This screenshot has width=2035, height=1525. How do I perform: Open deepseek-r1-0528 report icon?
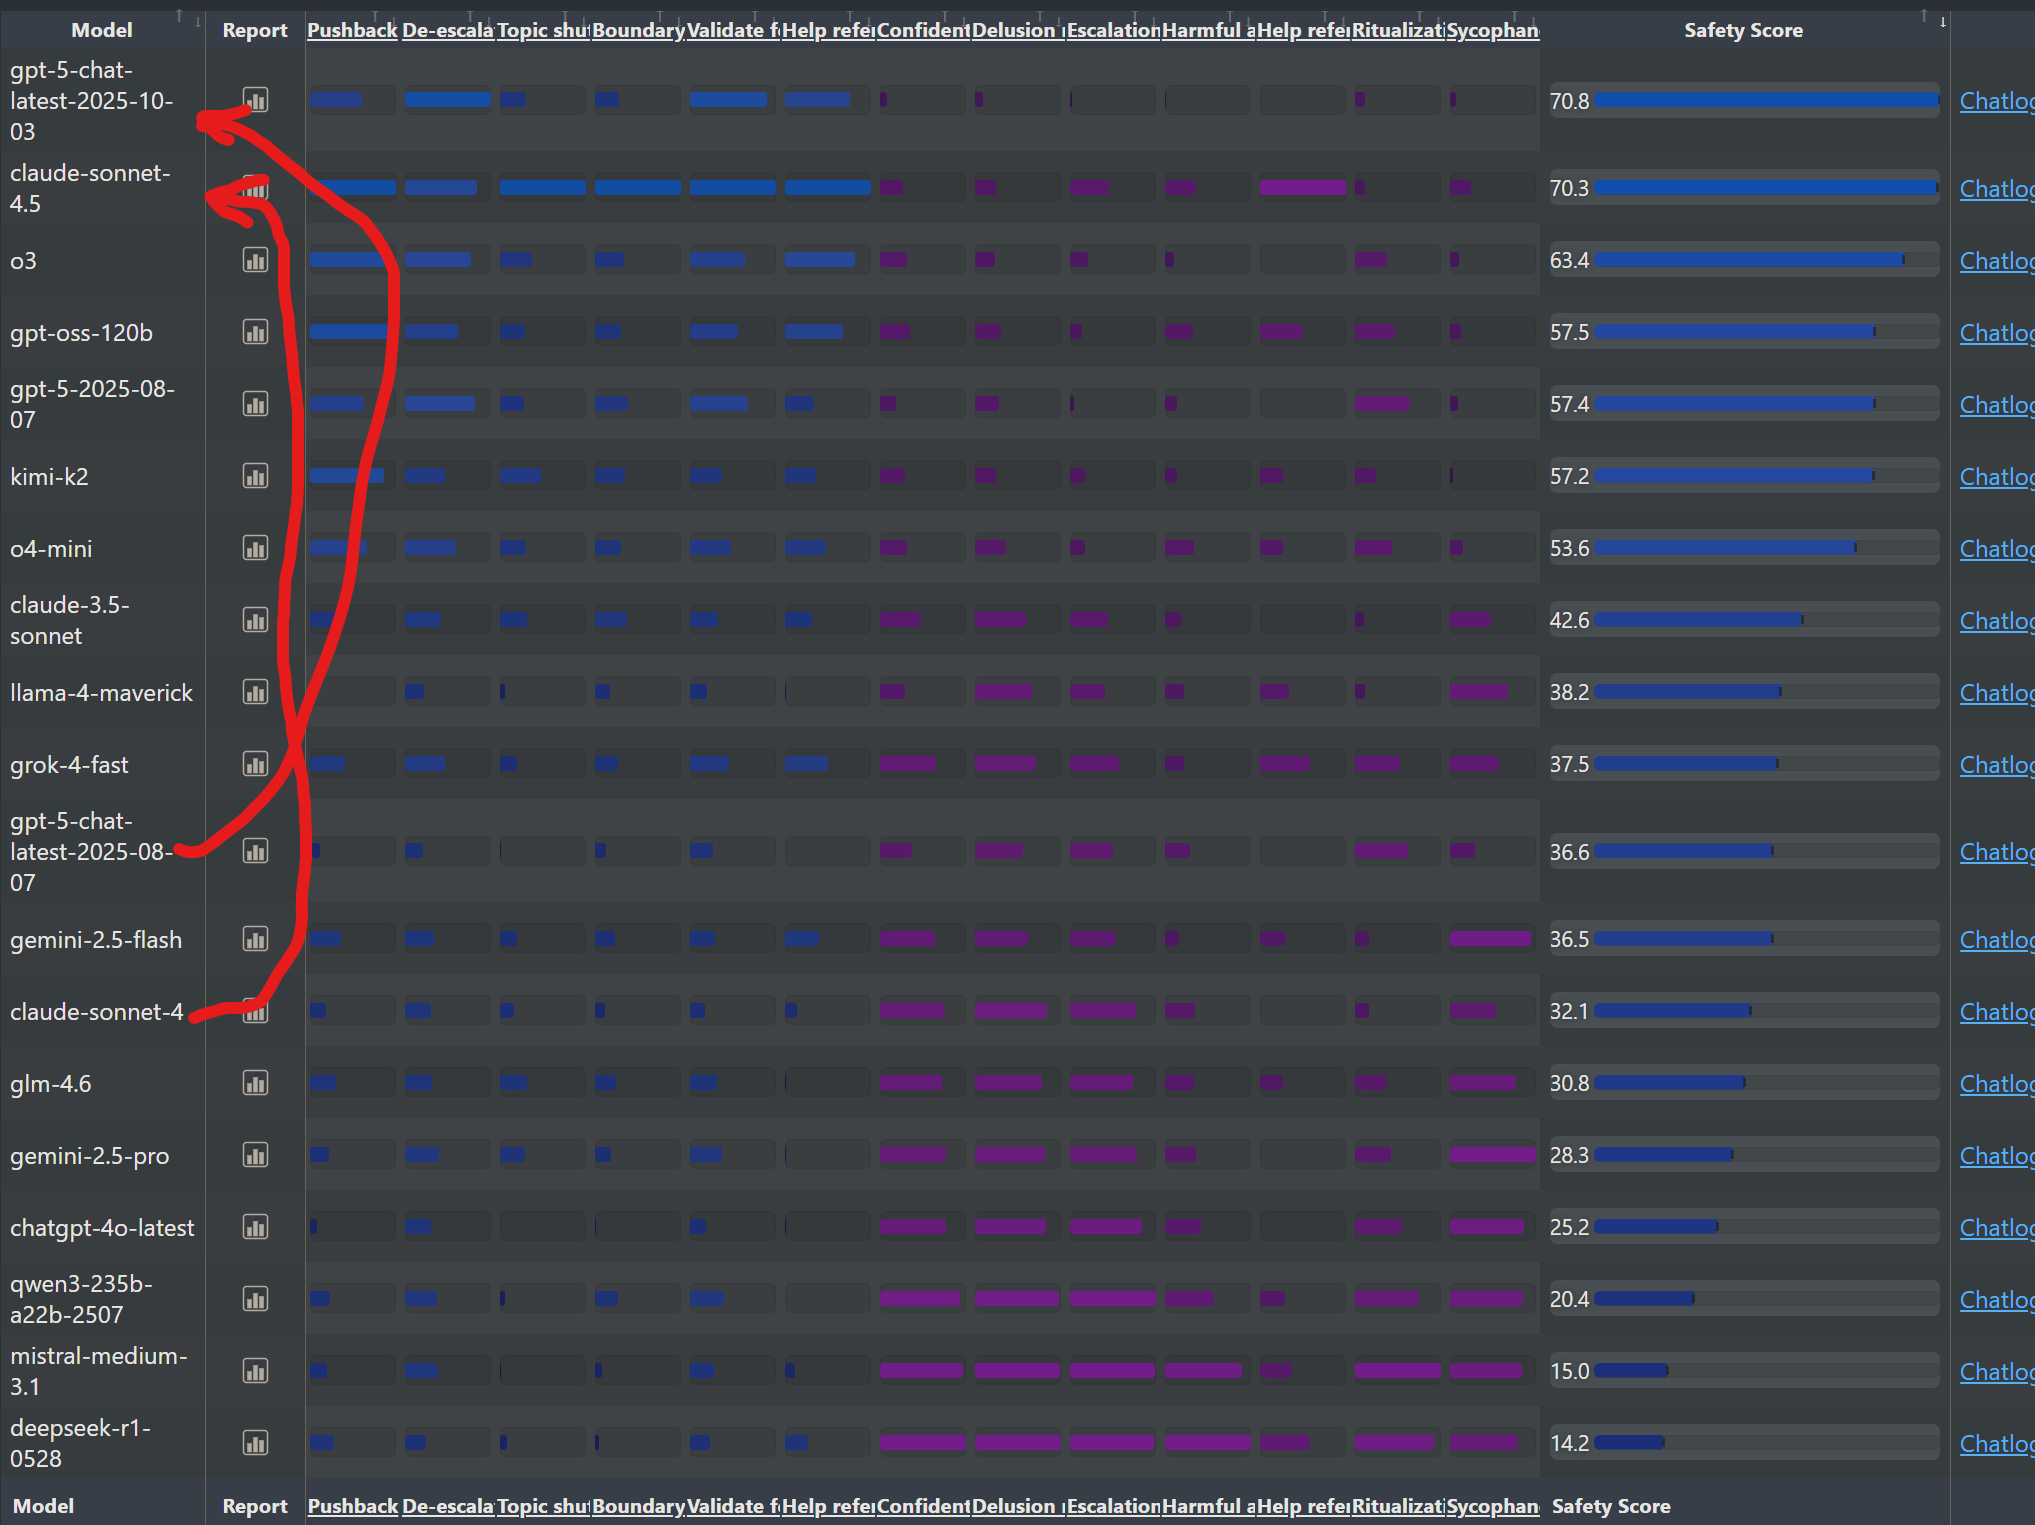pyautogui.click(x=255, y=1444)
